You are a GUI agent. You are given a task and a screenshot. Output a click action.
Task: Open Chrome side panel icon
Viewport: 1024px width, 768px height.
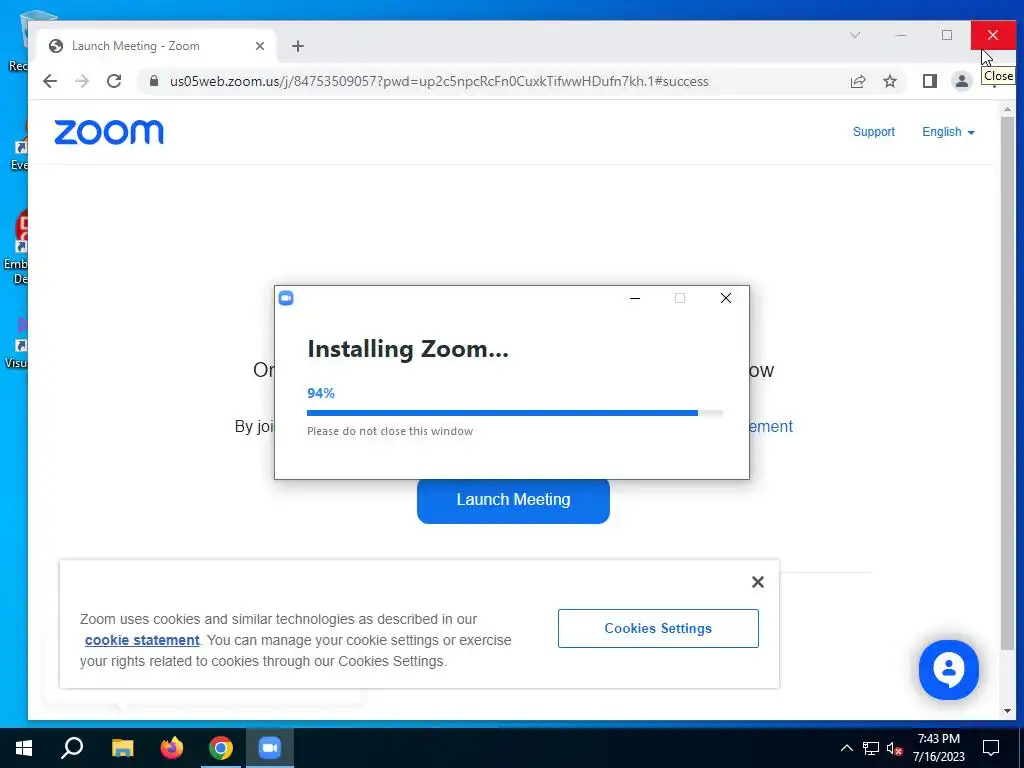click(929, 81)
